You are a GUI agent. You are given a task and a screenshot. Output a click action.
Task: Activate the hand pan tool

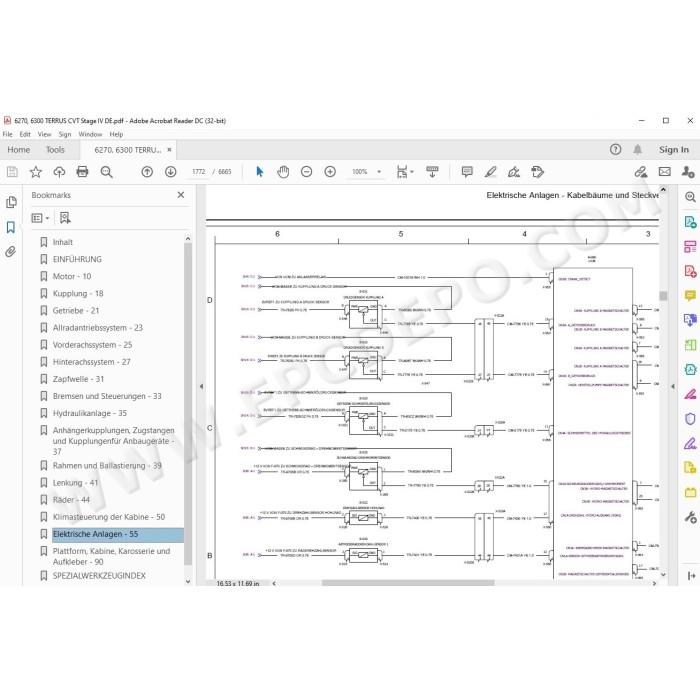(x=283, y=172)
